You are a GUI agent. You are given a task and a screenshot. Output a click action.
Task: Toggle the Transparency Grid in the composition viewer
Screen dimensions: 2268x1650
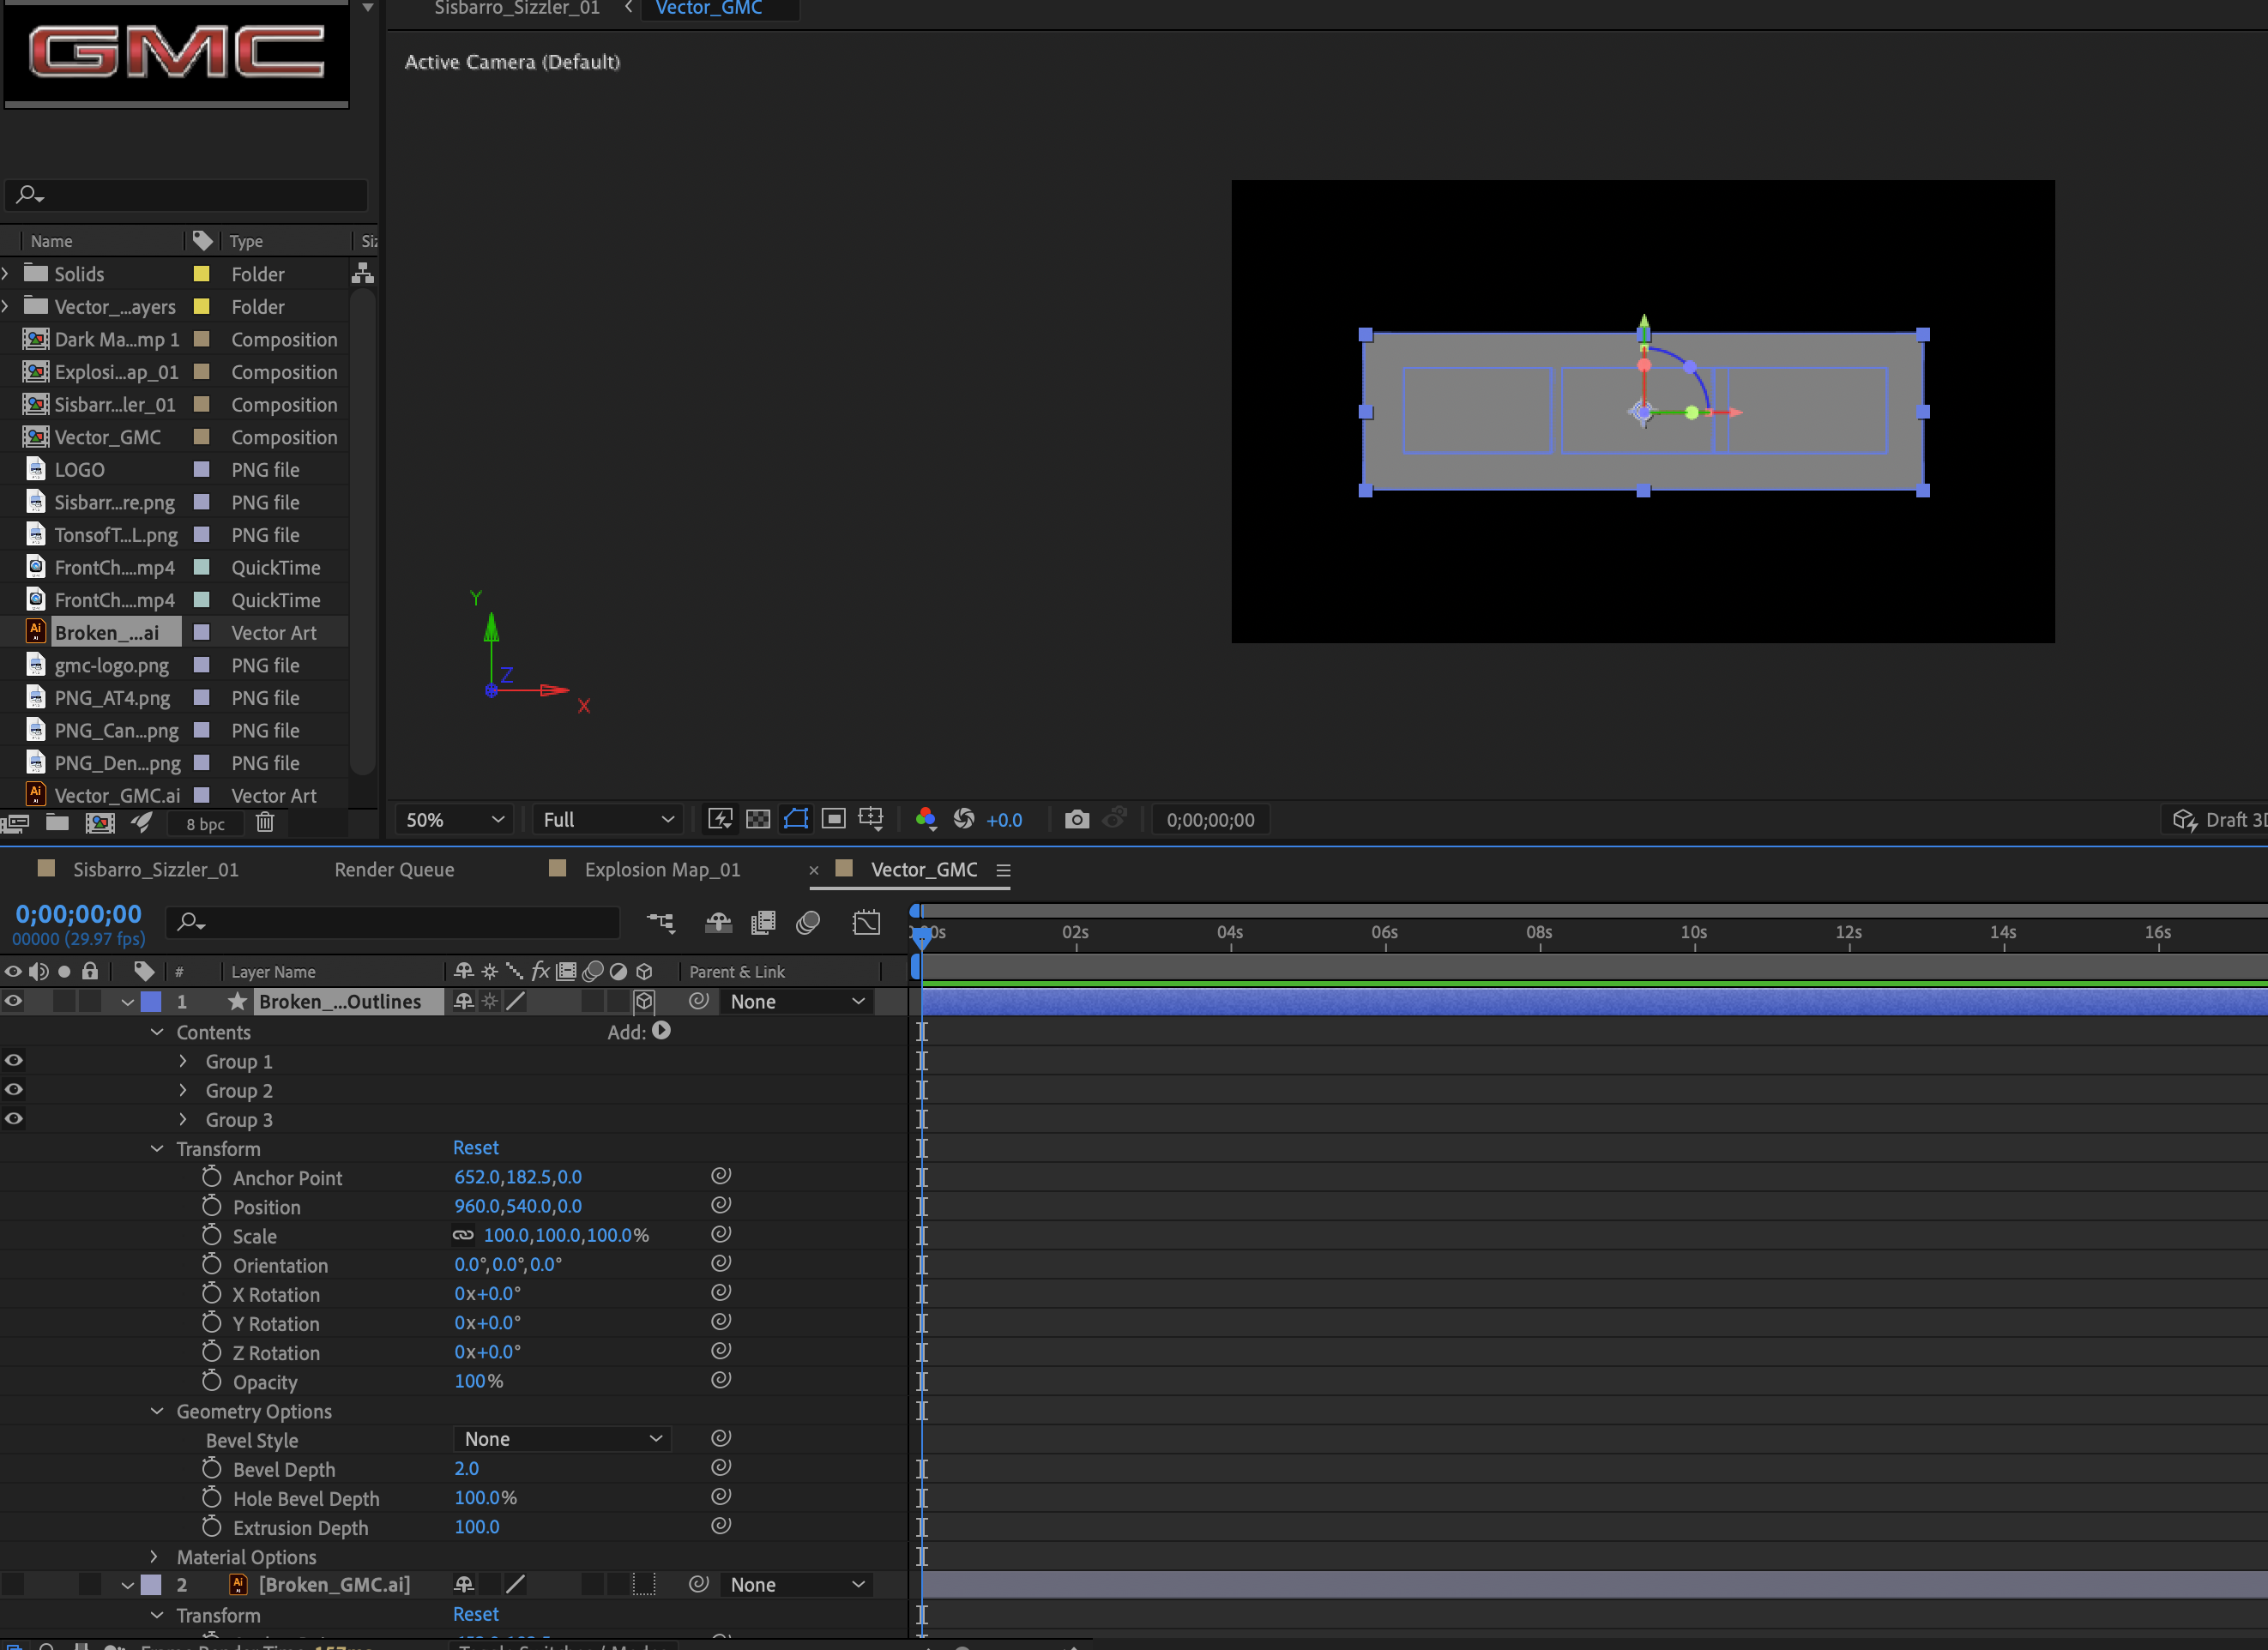[x=758, y=819]
